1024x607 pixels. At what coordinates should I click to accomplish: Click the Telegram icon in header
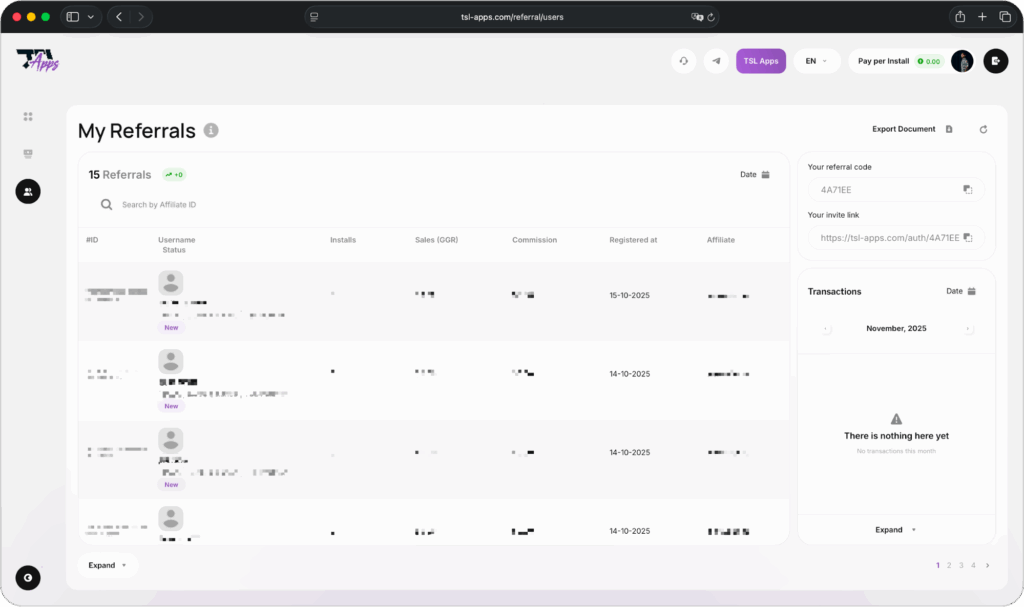[x=716, y=61]
